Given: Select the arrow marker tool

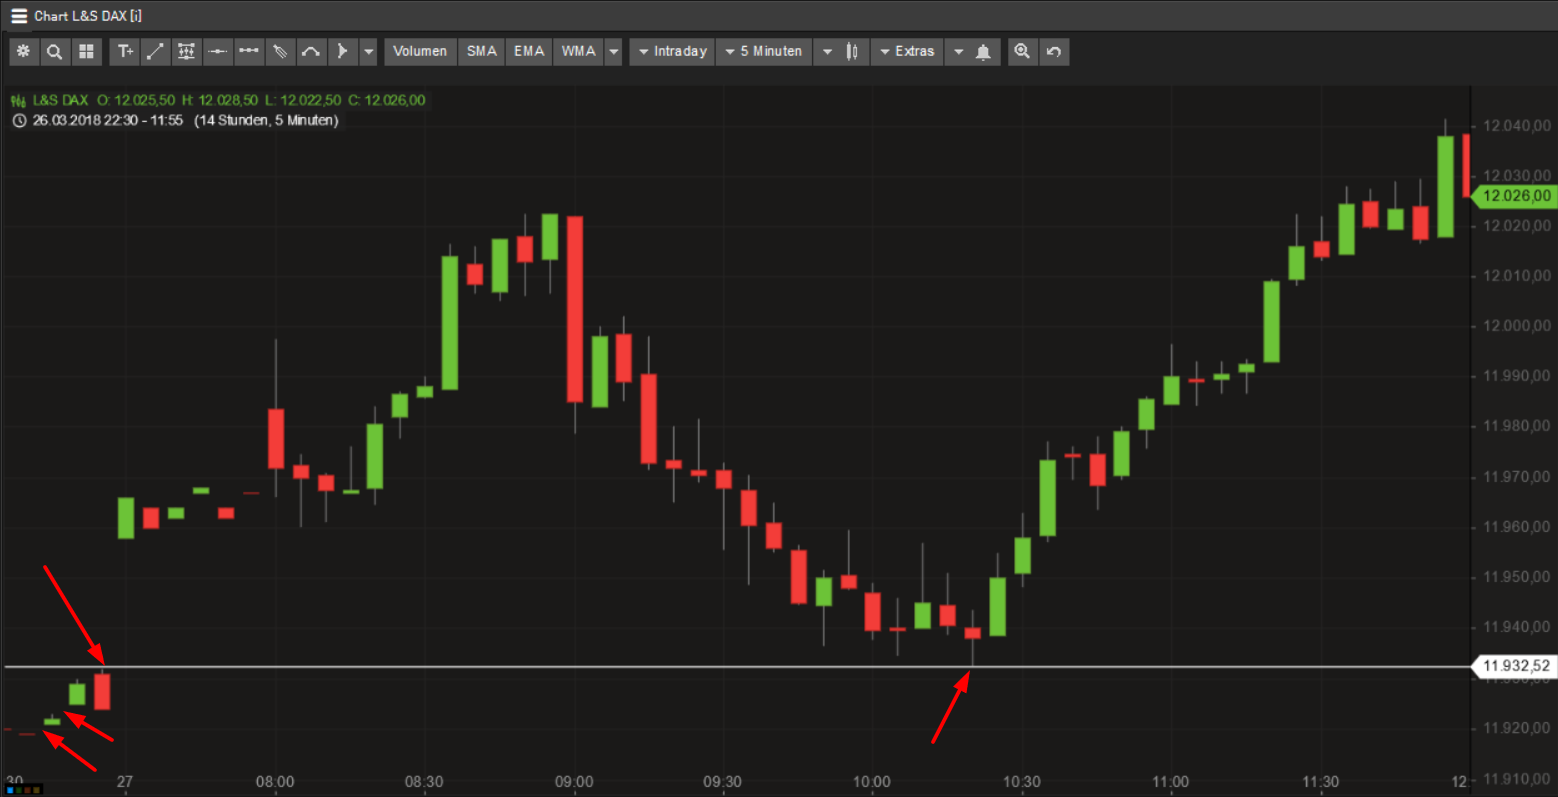Looking at the screenshot, I should click(342, 51).
